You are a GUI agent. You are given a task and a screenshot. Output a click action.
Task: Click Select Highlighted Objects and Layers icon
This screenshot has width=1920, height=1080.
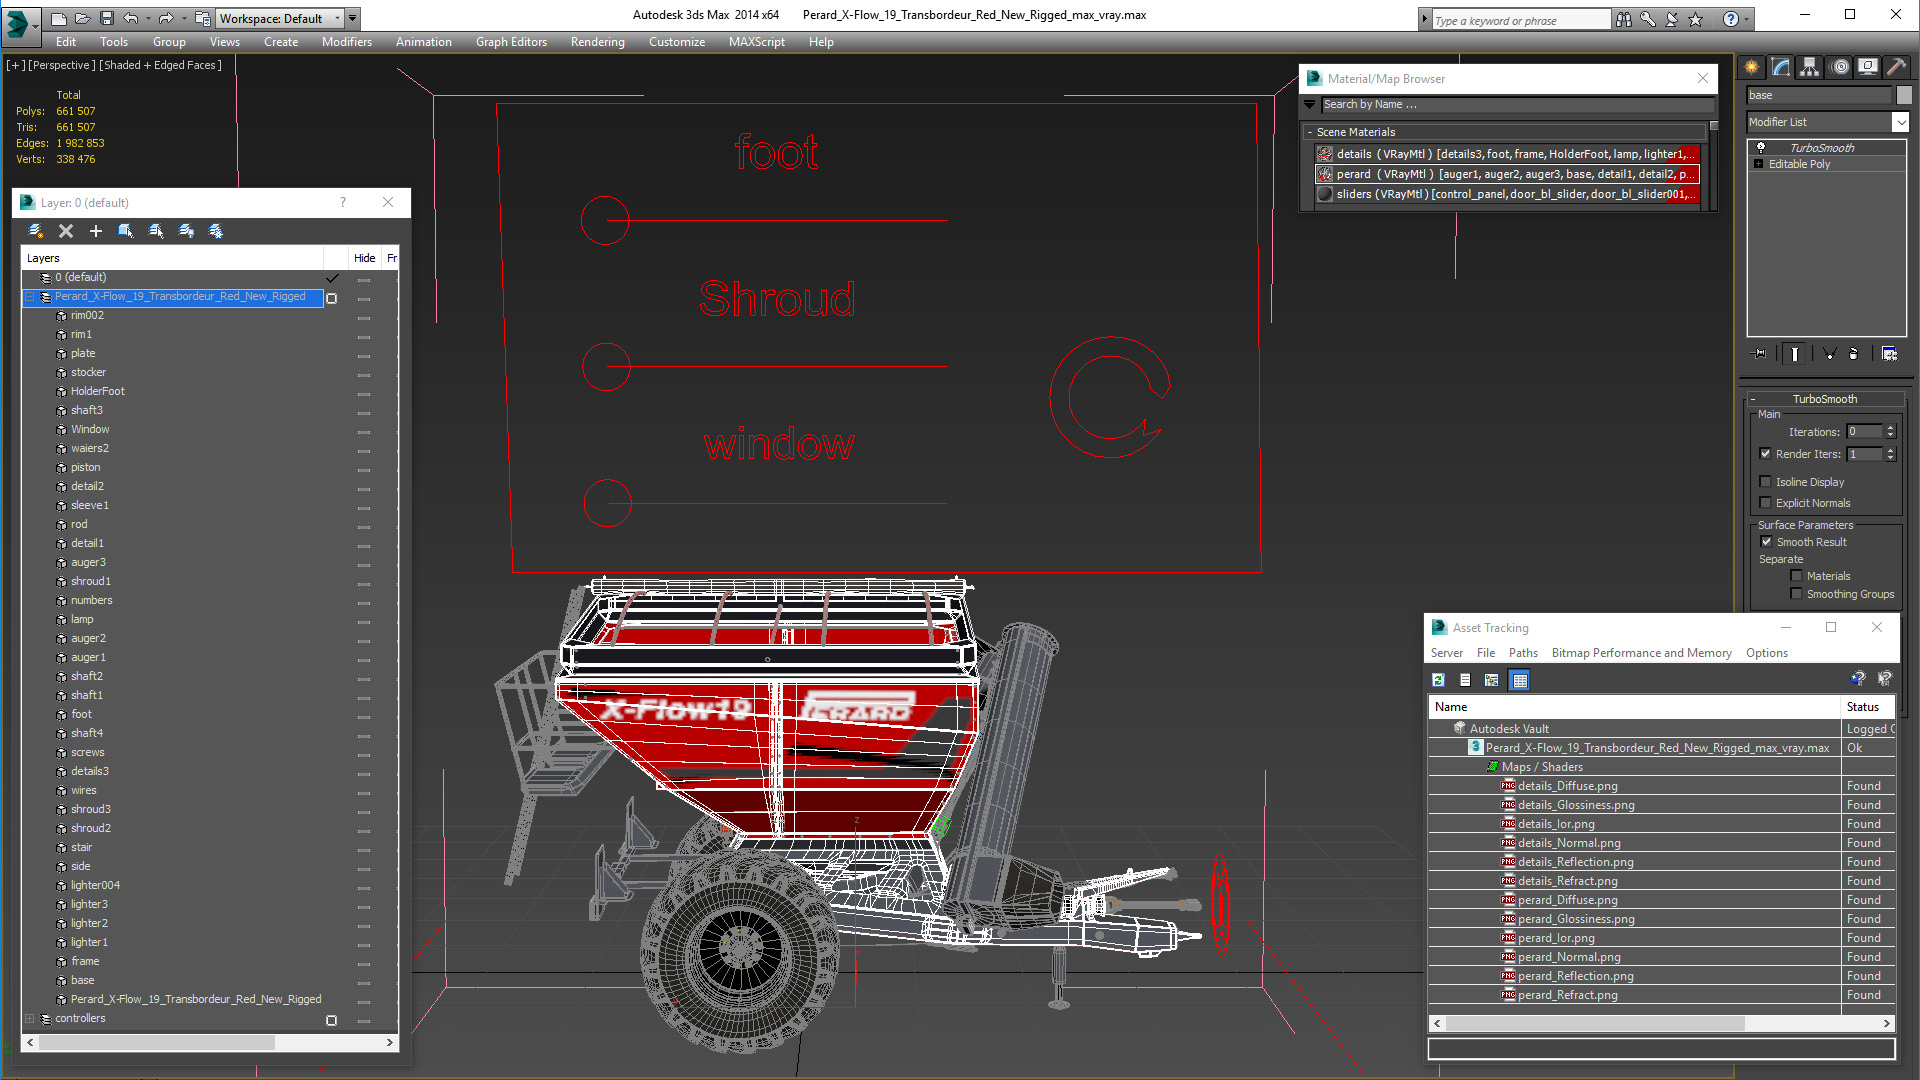pos(126,231)
